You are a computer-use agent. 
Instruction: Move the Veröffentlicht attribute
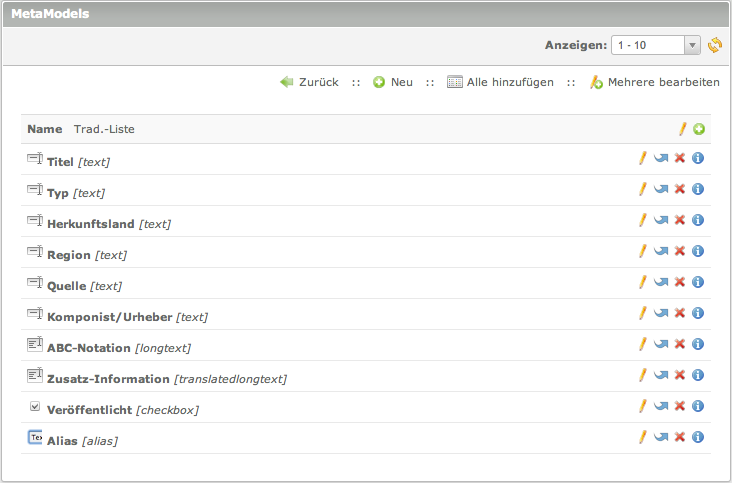point(661,406)
